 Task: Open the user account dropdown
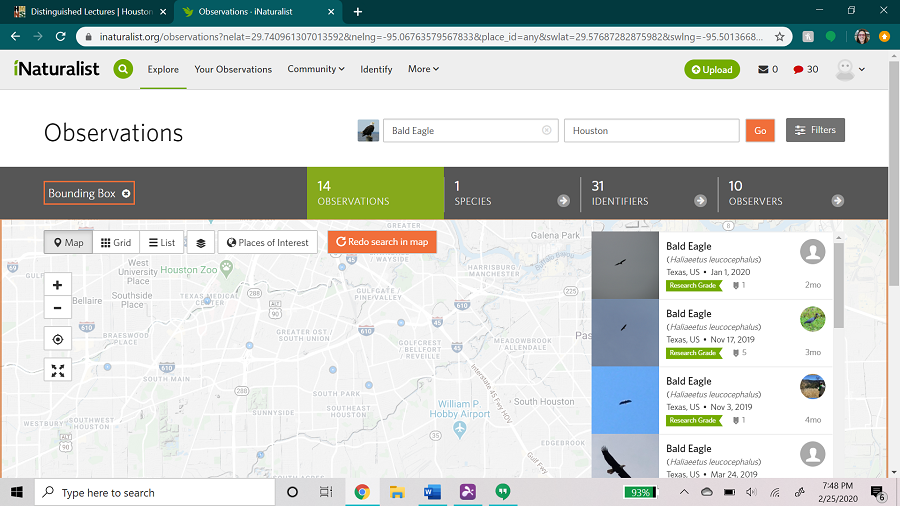[x=850, y=69]
